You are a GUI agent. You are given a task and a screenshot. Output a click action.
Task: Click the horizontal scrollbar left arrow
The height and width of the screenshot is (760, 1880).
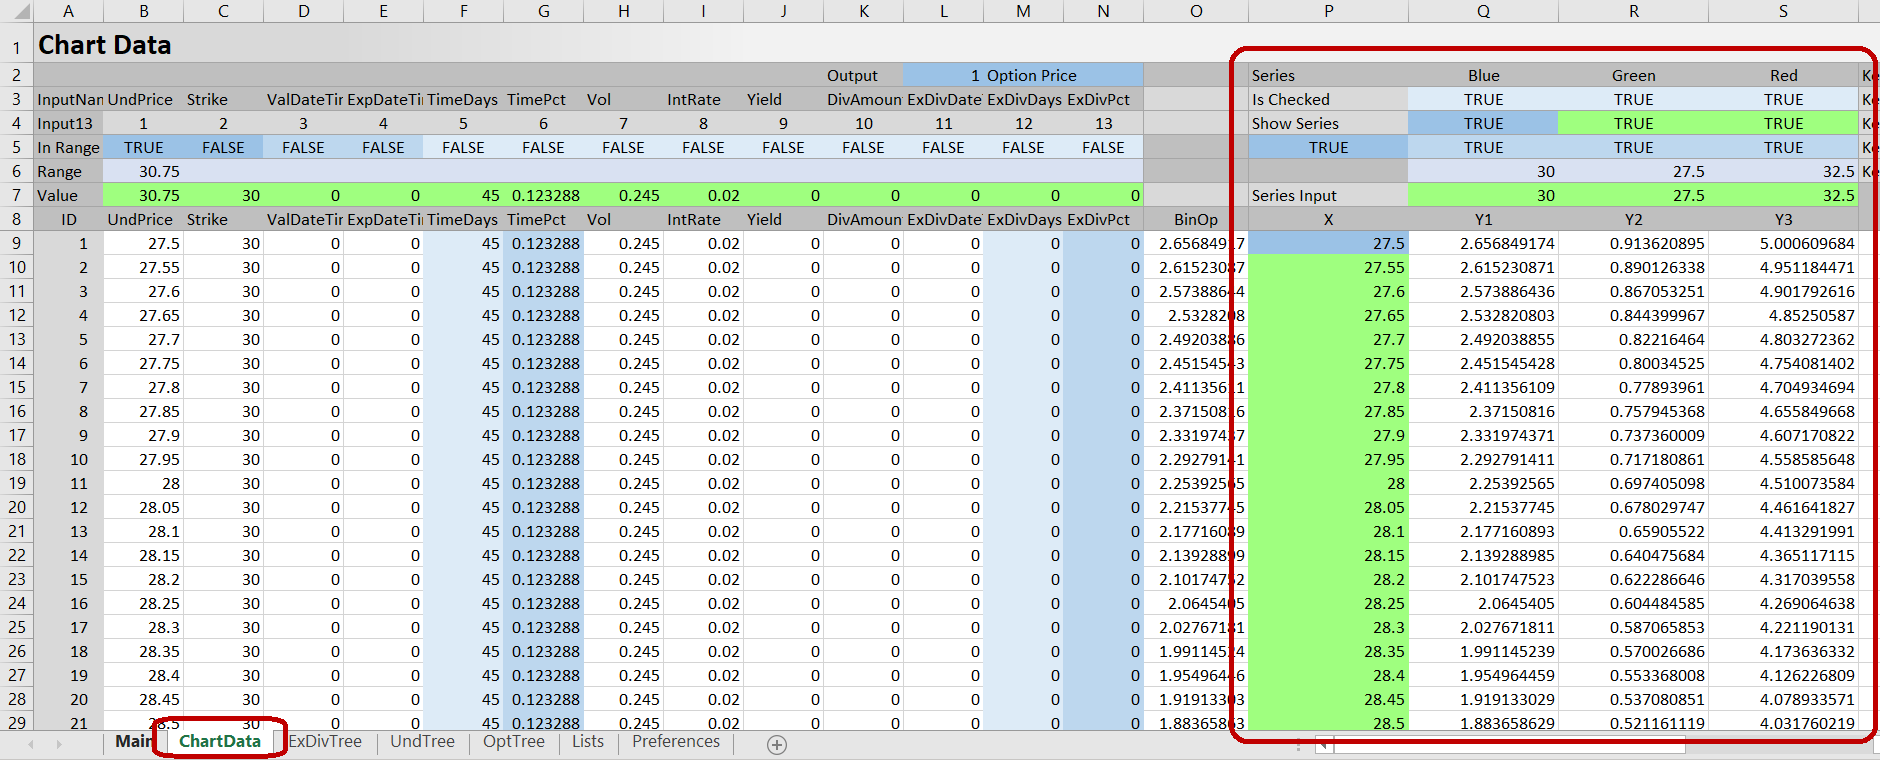(x=1324, y=744)
